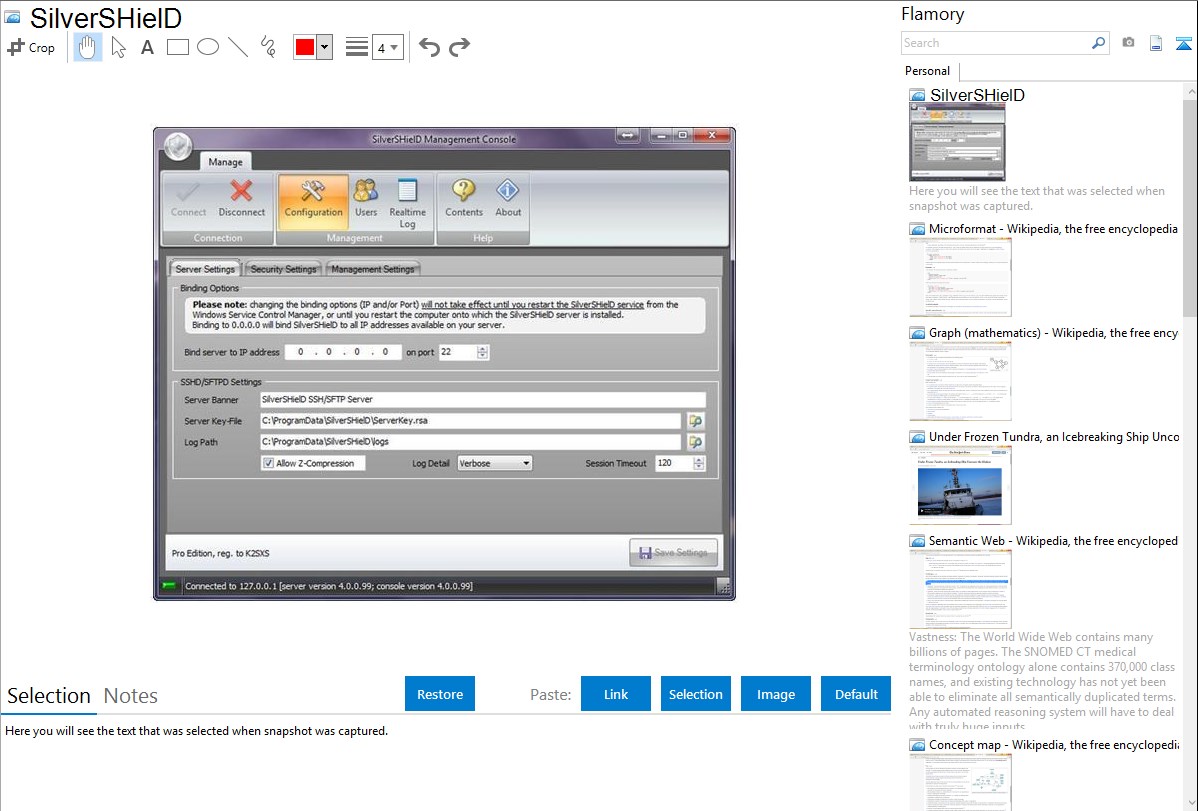Image resolution: width=1198 pixels, height=811 pixels.
Task: Switch to the Selection tab
Action: tap(49, 696)
